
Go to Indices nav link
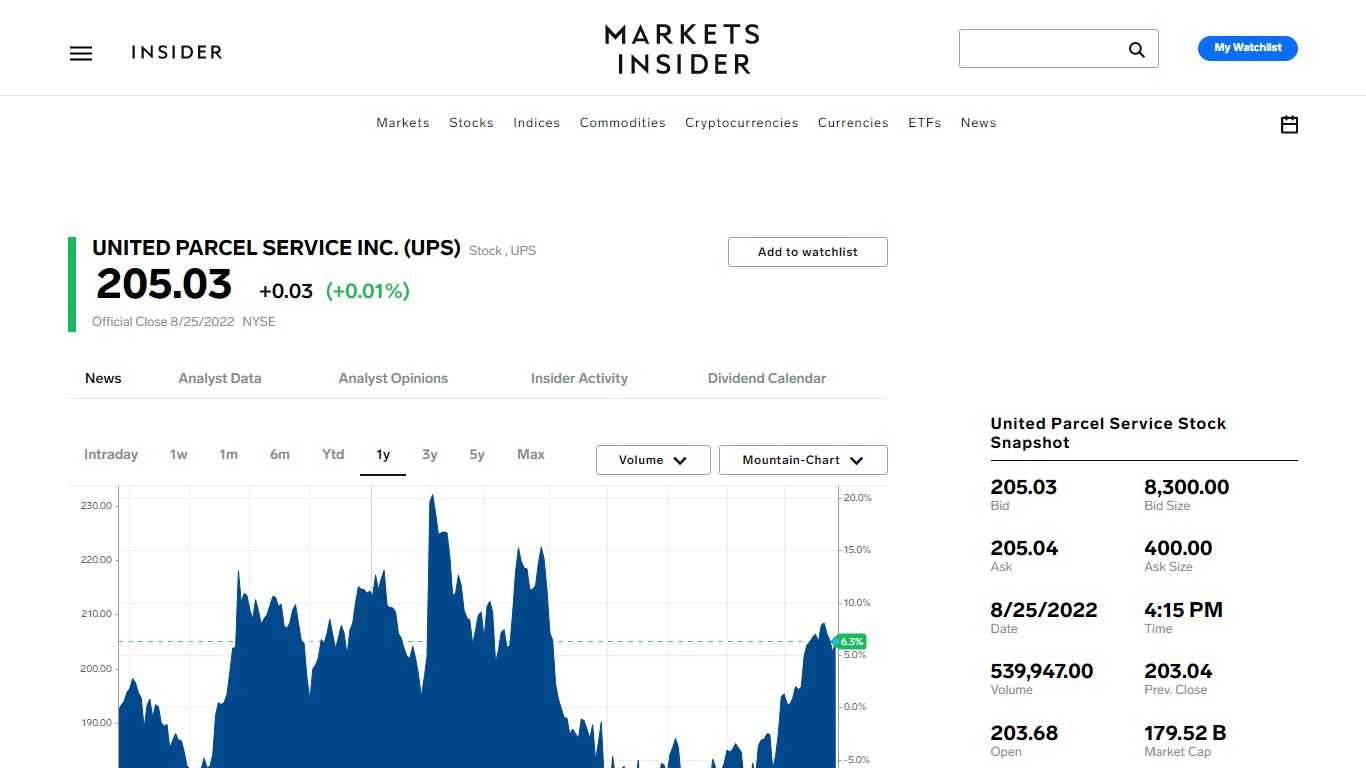coord(537,123)
